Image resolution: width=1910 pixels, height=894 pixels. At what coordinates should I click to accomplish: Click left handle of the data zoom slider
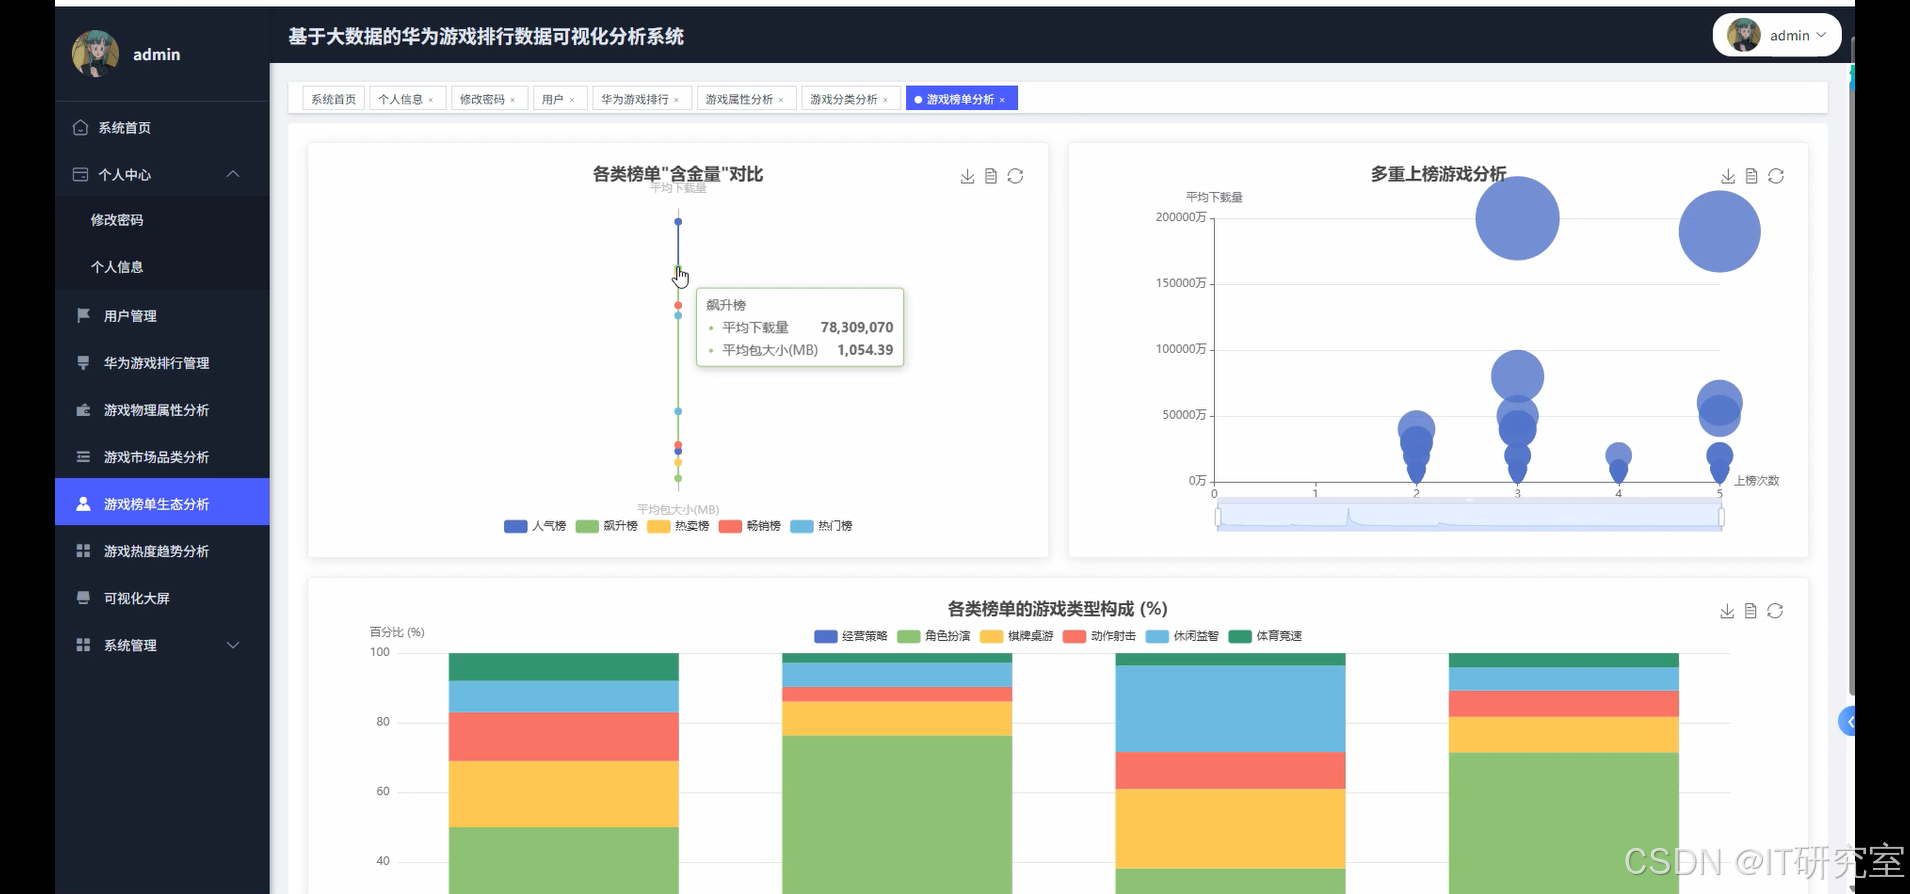pos(1218,517)
